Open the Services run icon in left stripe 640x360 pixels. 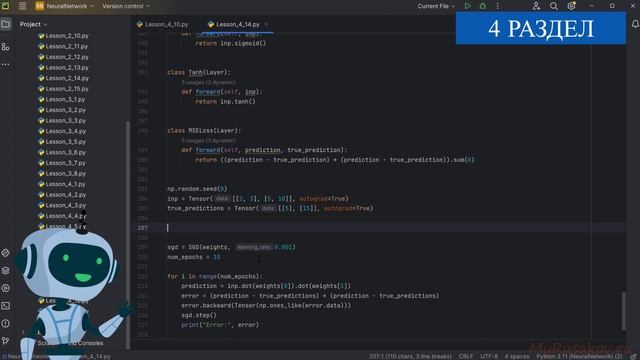pyautogui.click(x=6, y=288)
